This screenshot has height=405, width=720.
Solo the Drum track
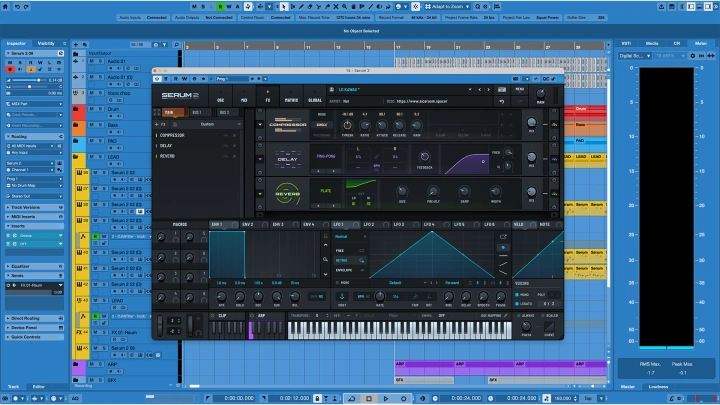[98, 109]
